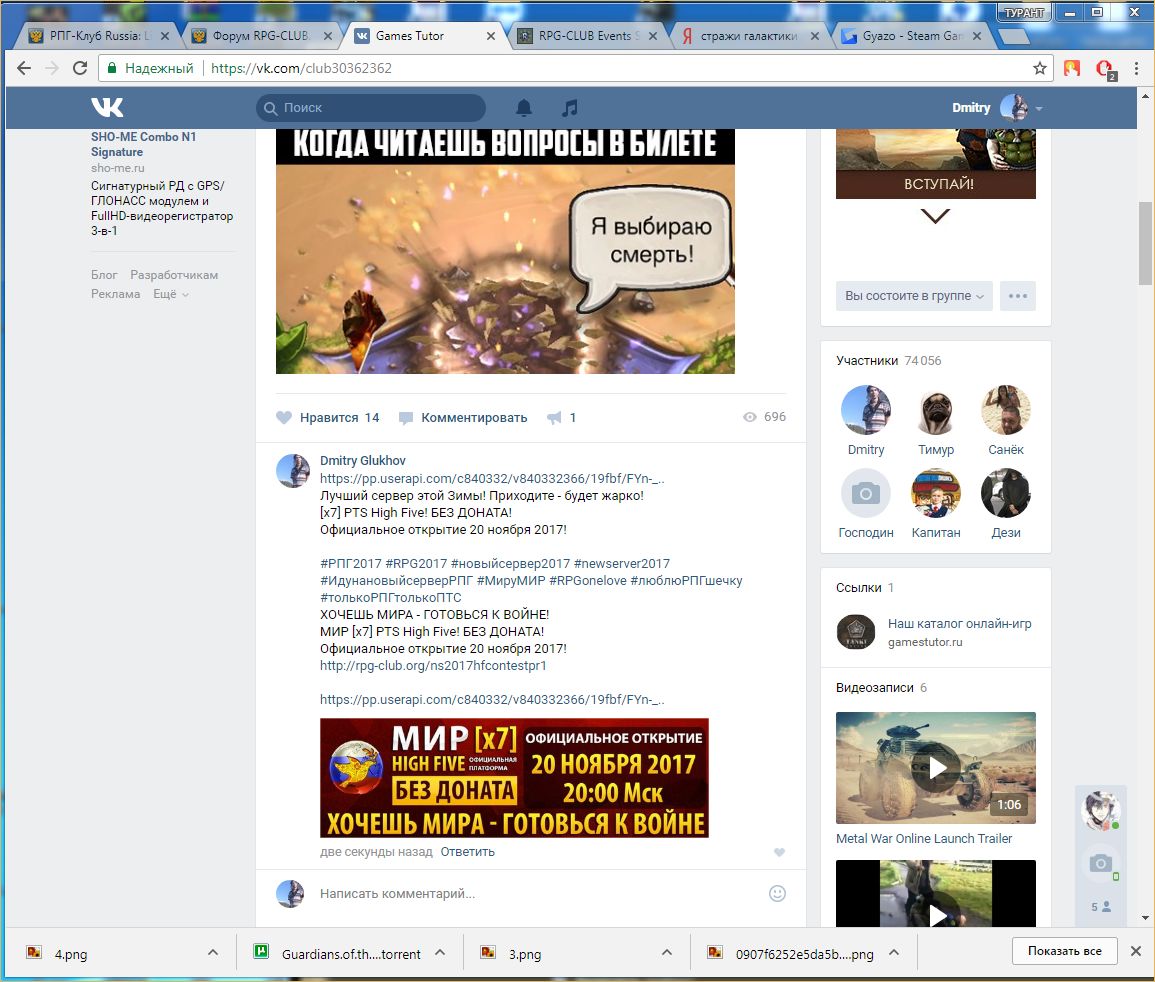Click the browser back arrow
The height and width of the screenshot is (982, 1155).
(x=24, y=69)
